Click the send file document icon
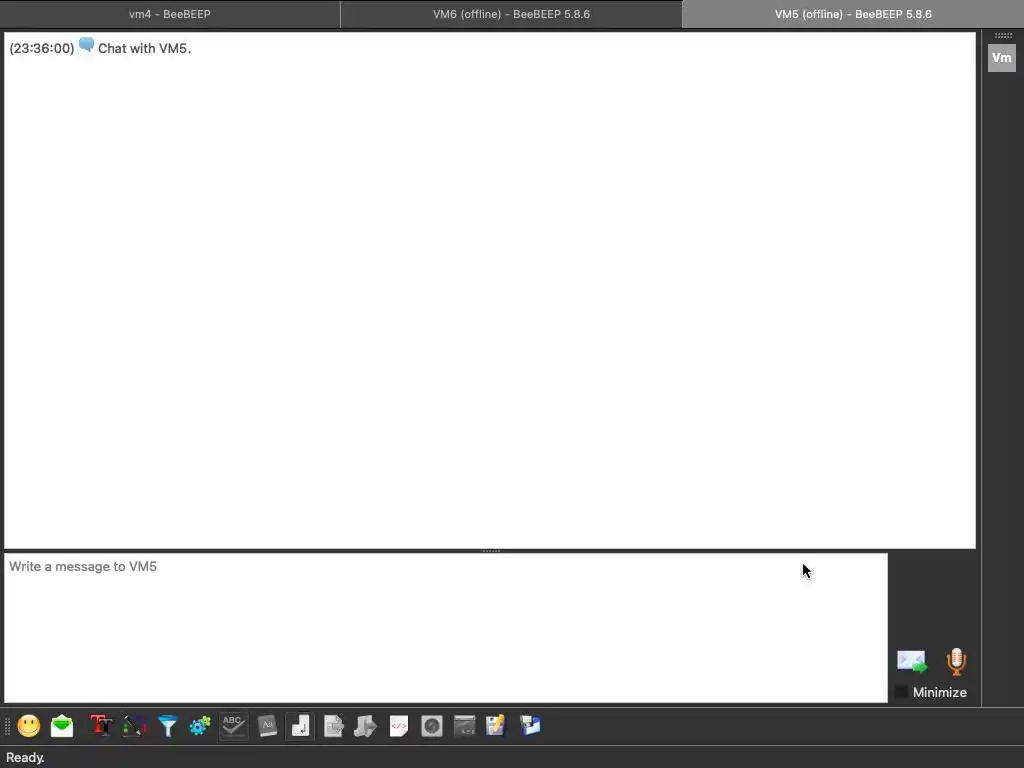The image size is (1024, 768). [x=333, y=726]
